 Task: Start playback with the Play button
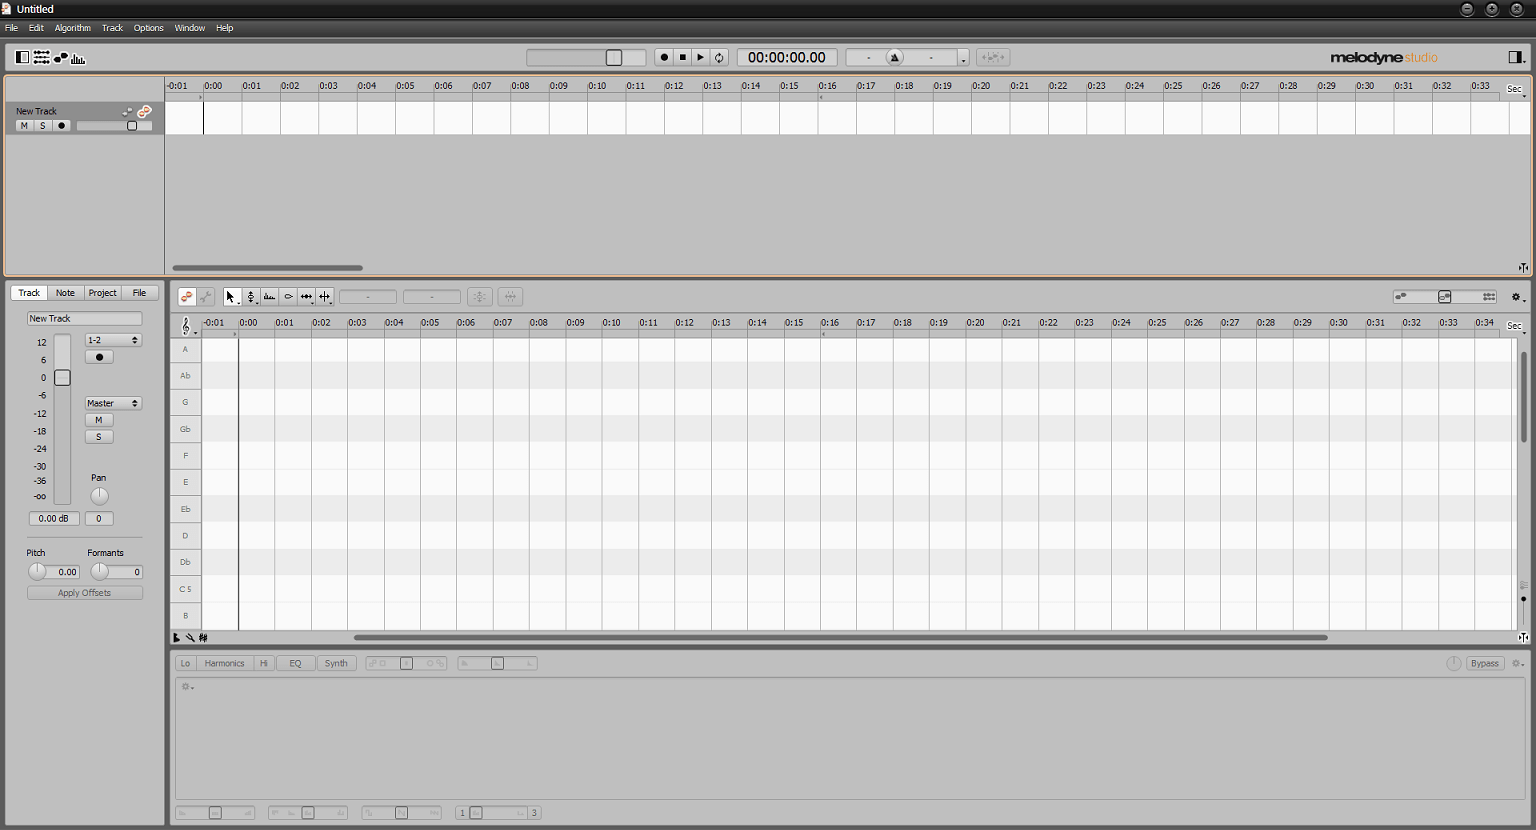701,57
